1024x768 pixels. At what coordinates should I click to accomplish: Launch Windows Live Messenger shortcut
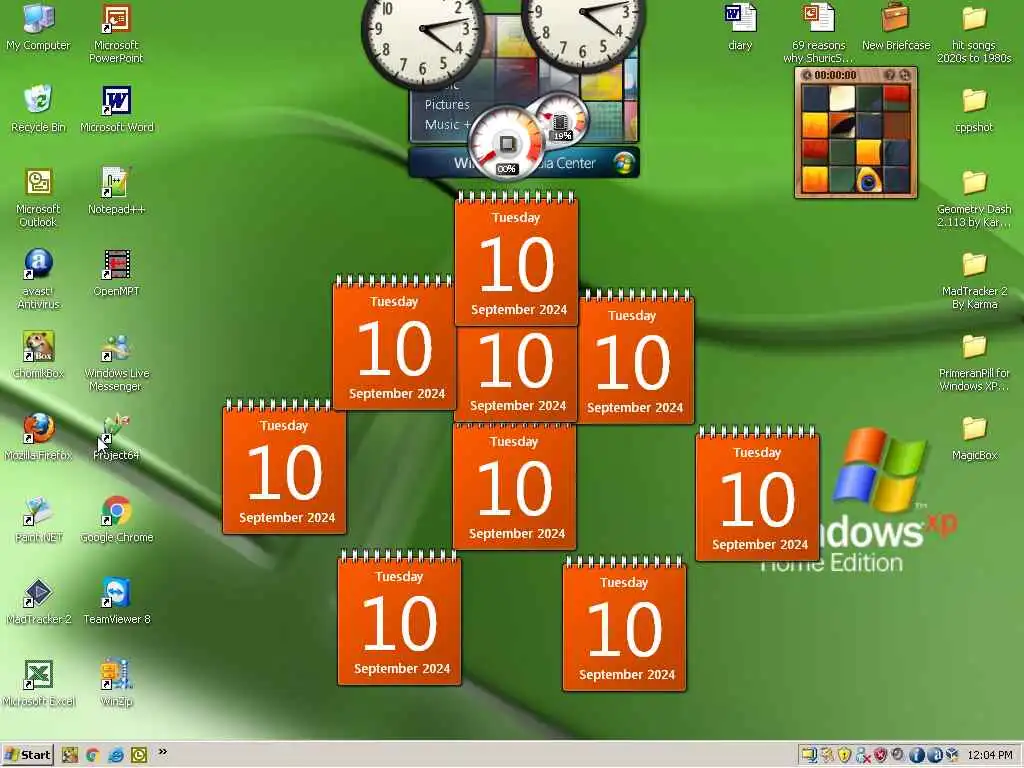pos(116,361)
